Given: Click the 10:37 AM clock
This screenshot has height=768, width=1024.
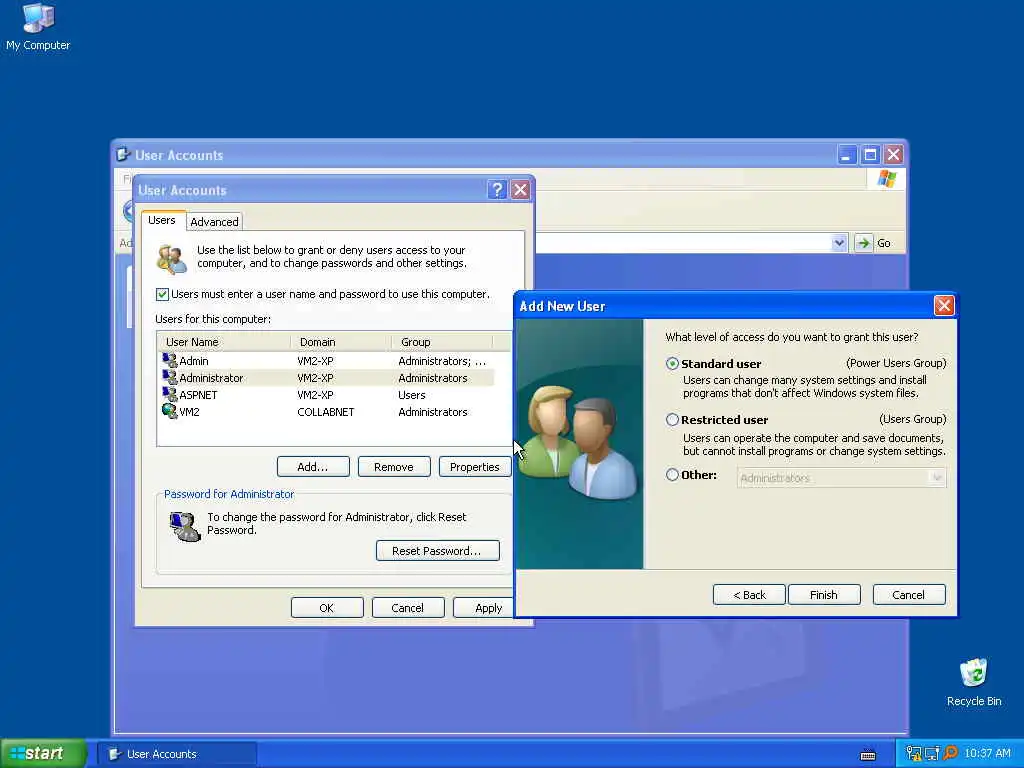Looking at the screenshot, I should tap(987, 754).
